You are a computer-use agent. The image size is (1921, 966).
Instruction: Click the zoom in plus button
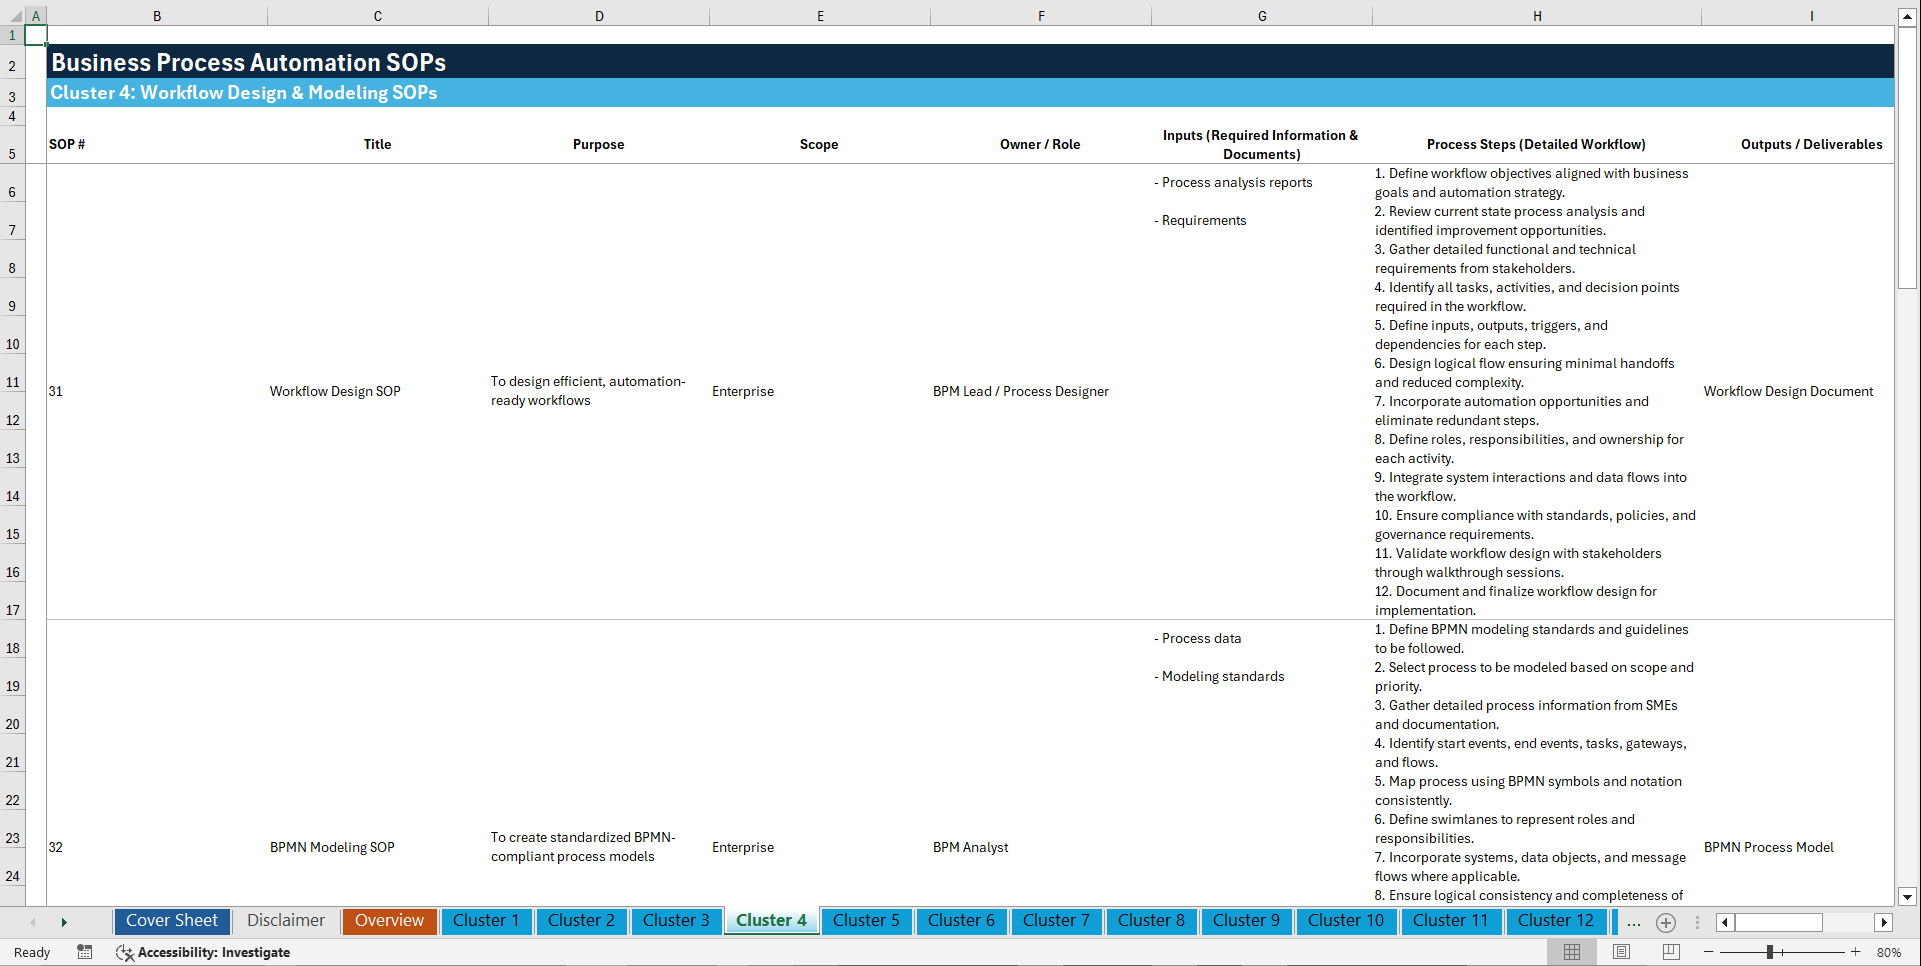point(1856,952)
